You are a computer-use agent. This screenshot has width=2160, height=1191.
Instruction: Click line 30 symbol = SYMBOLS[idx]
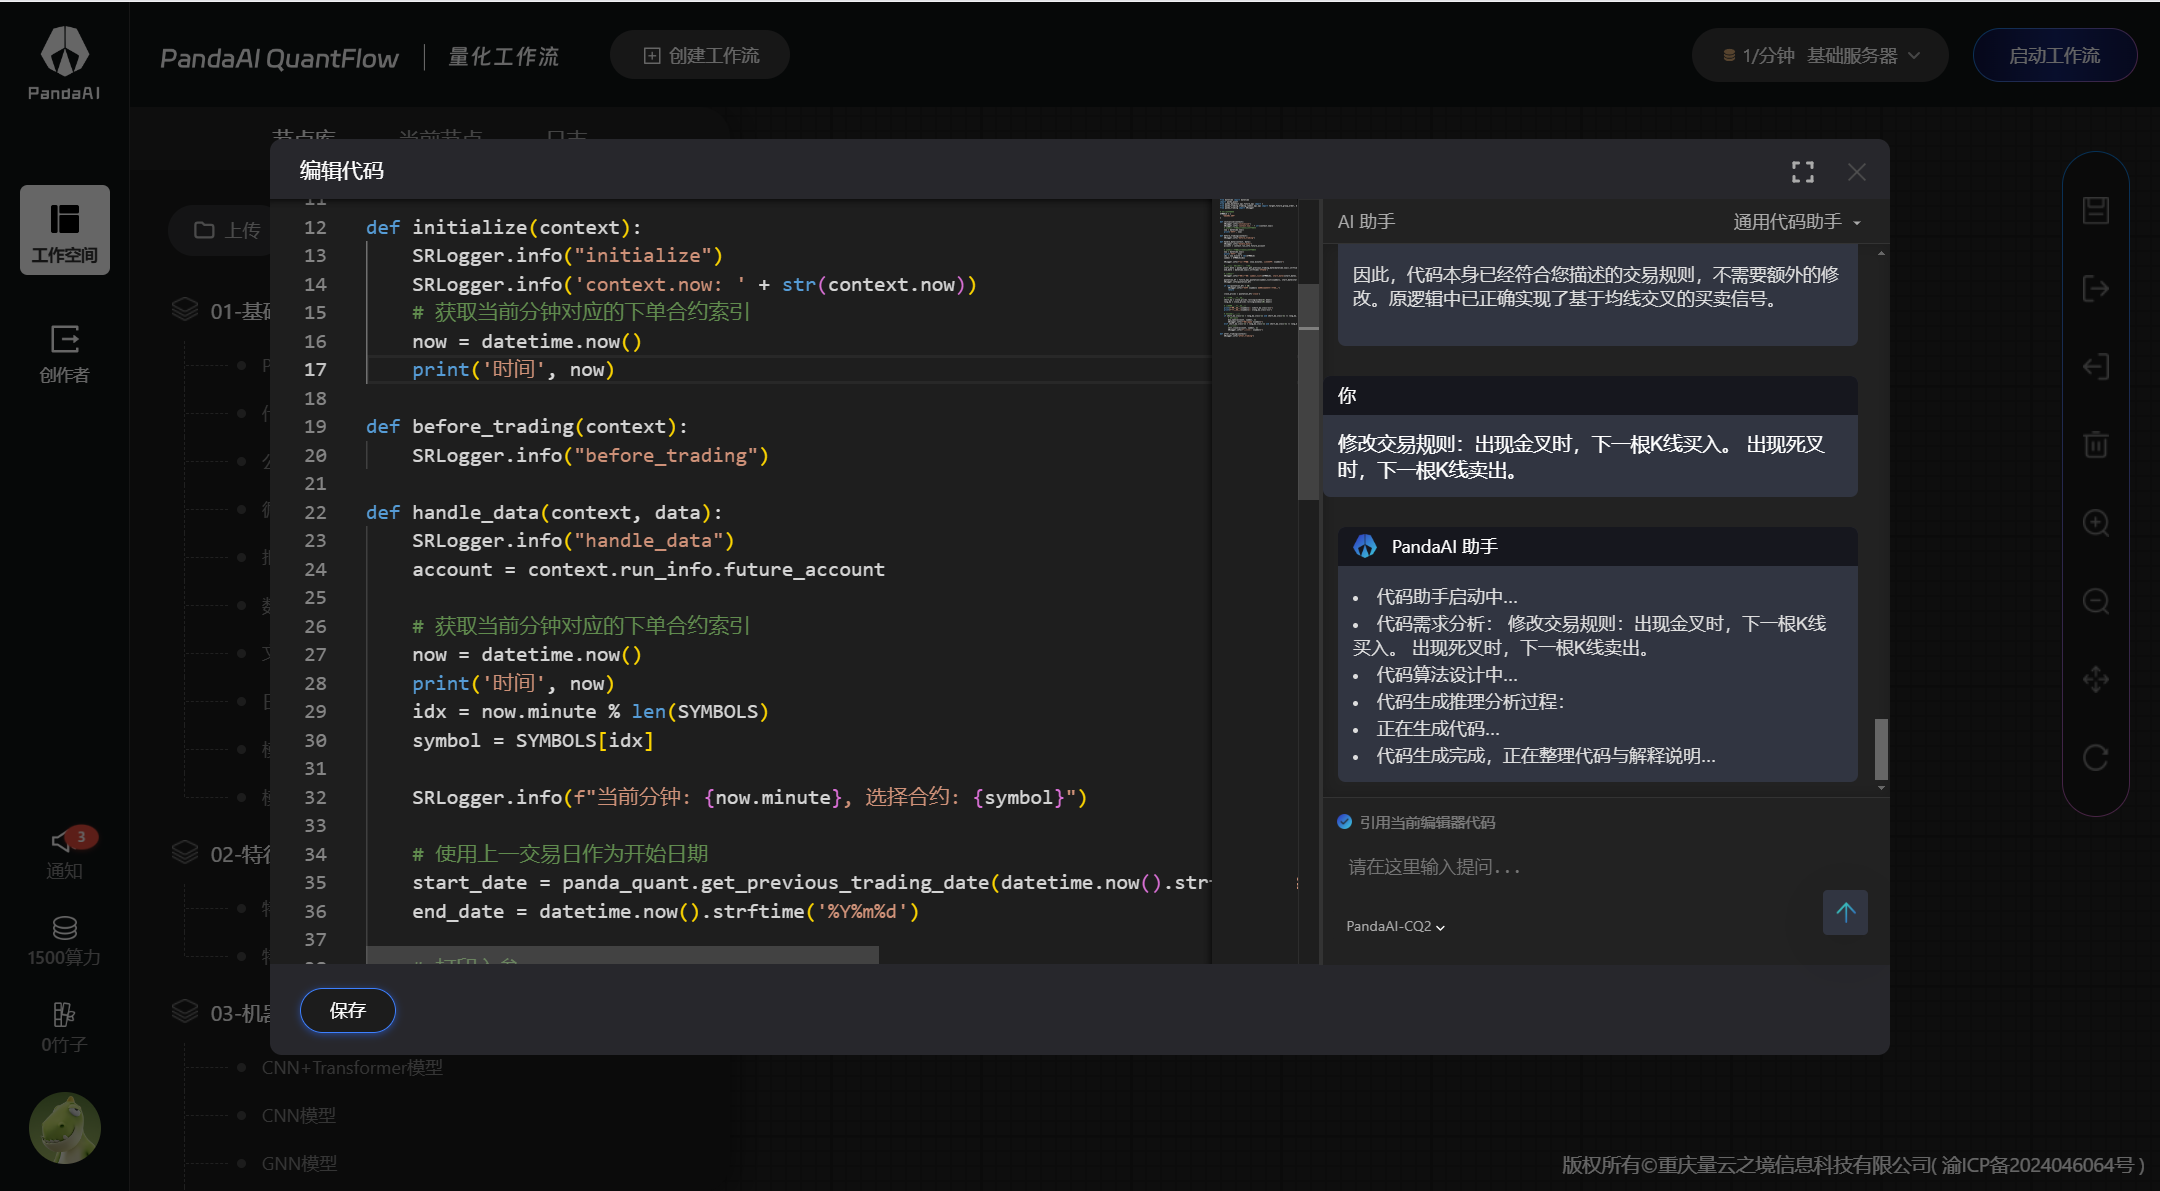533,740
